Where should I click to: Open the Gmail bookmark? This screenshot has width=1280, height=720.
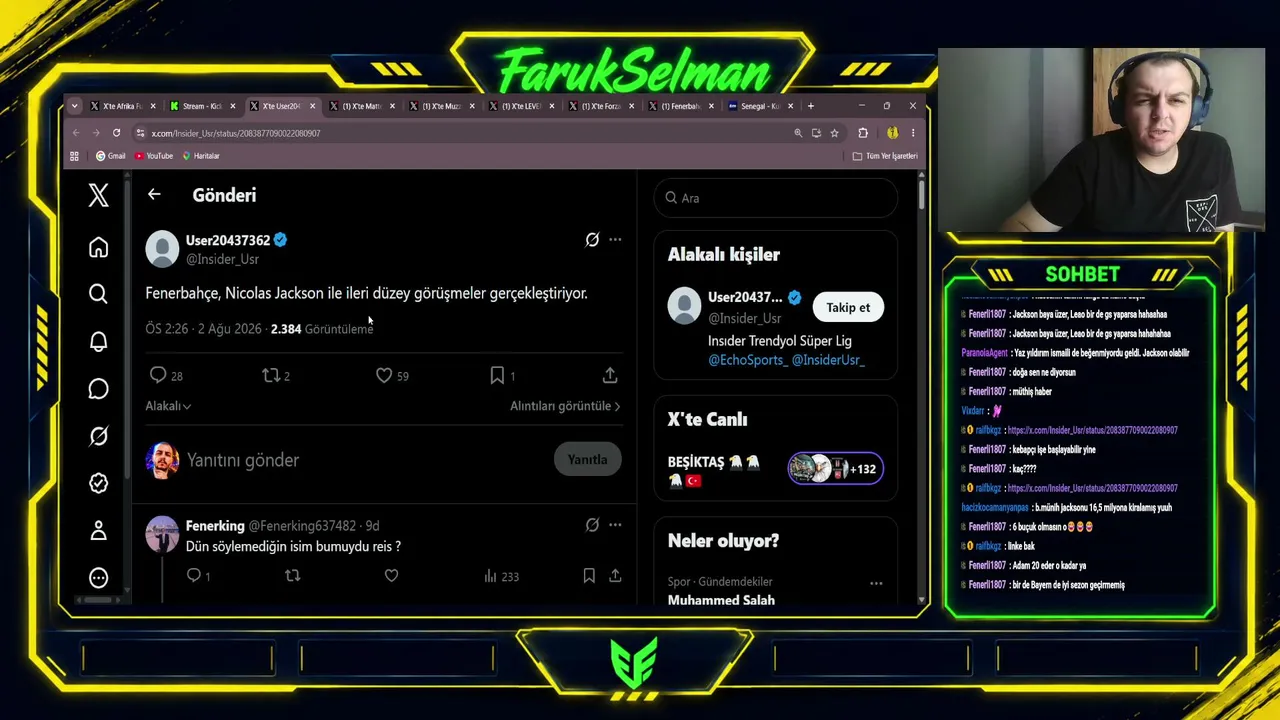coord(111,156)
